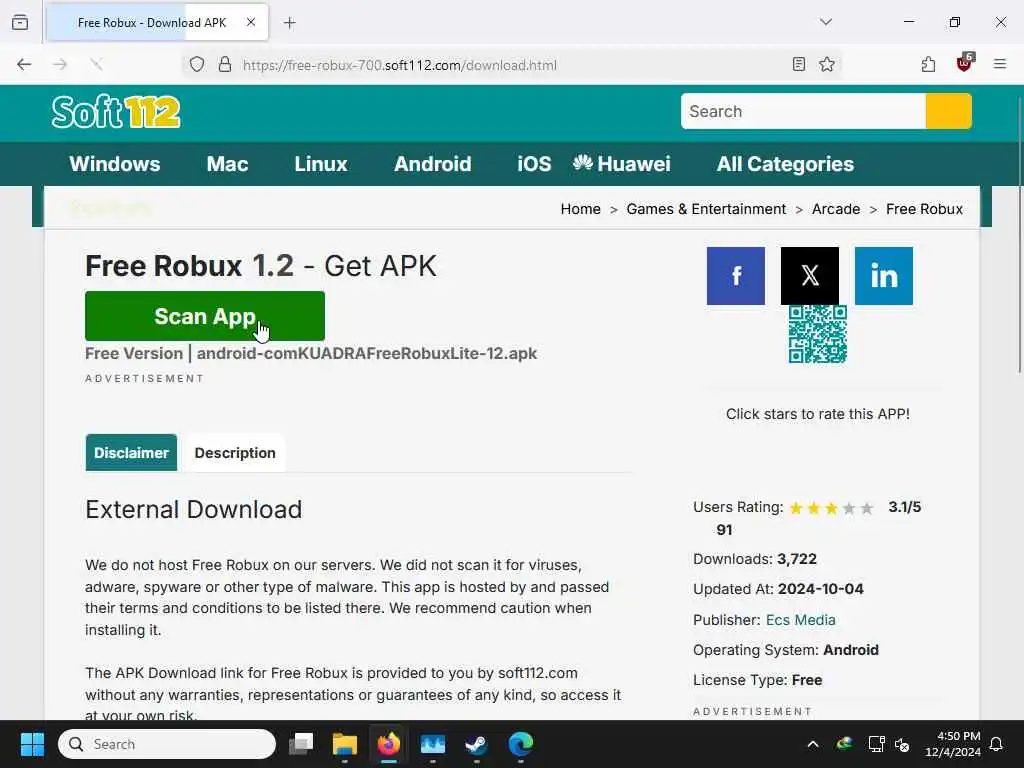Open Microsoft Edge from taskbar
This screenshot has width=1024, height=768.
tap(520, 744)
